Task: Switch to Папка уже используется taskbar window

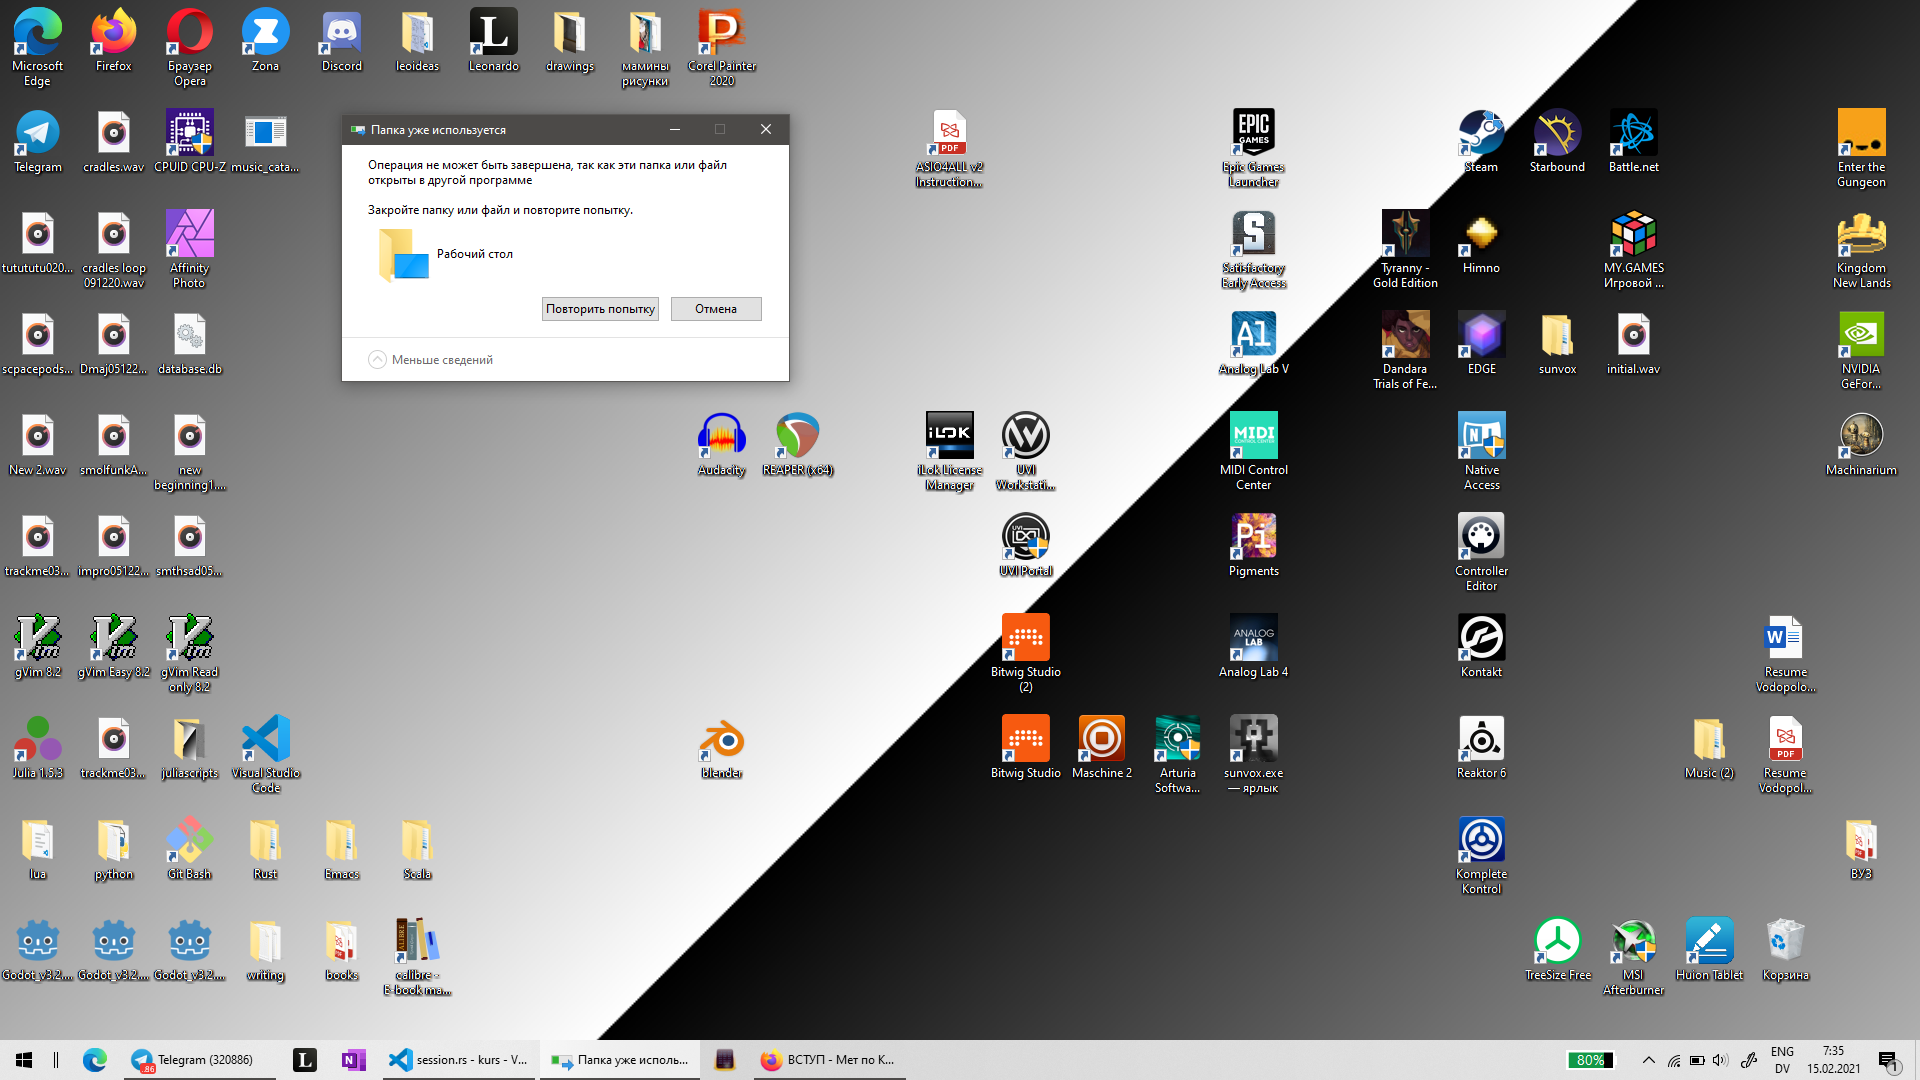Action: click(x=620, y=1060)
